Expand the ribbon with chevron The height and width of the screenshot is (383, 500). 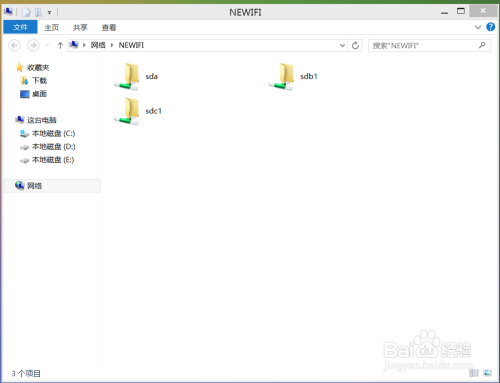coord(478,27)
